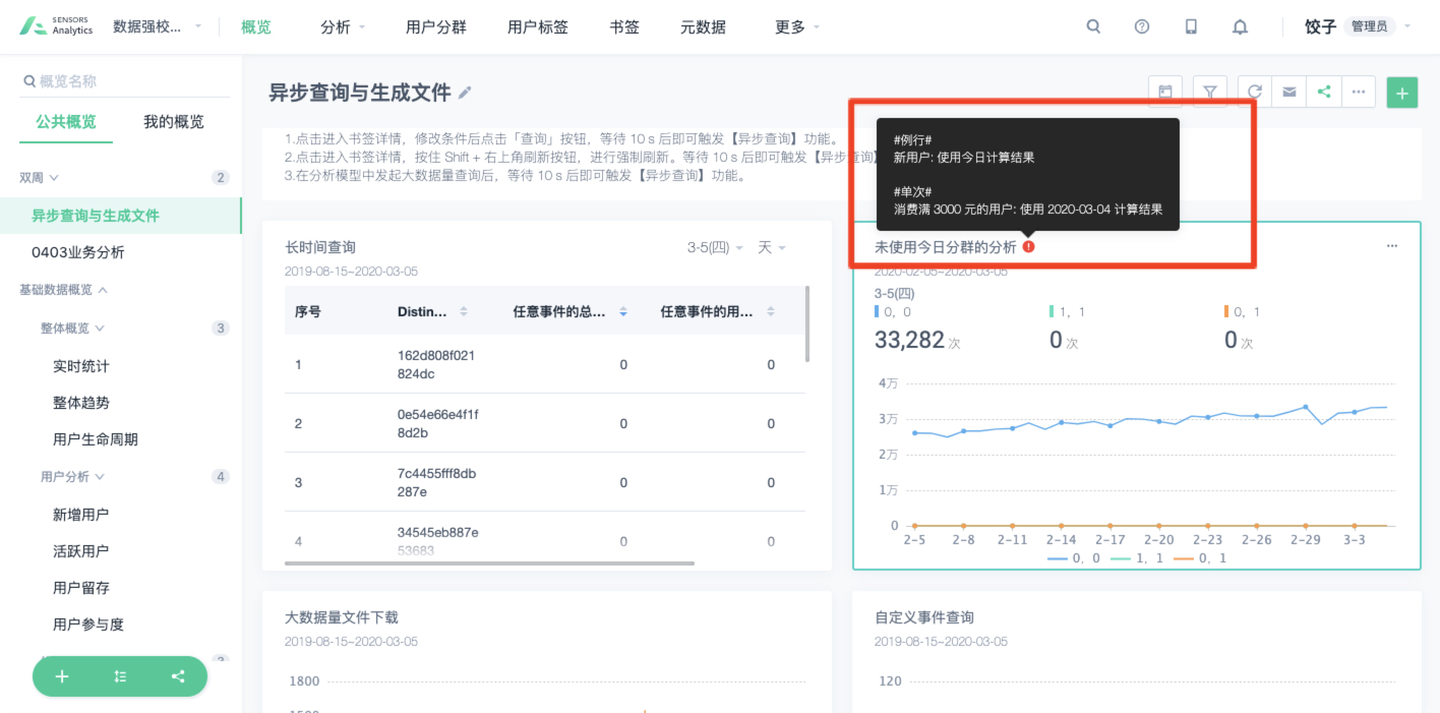Open 活跃用户 dashboard
Screen dimensions: 1440x713
[x=81, y=550]
